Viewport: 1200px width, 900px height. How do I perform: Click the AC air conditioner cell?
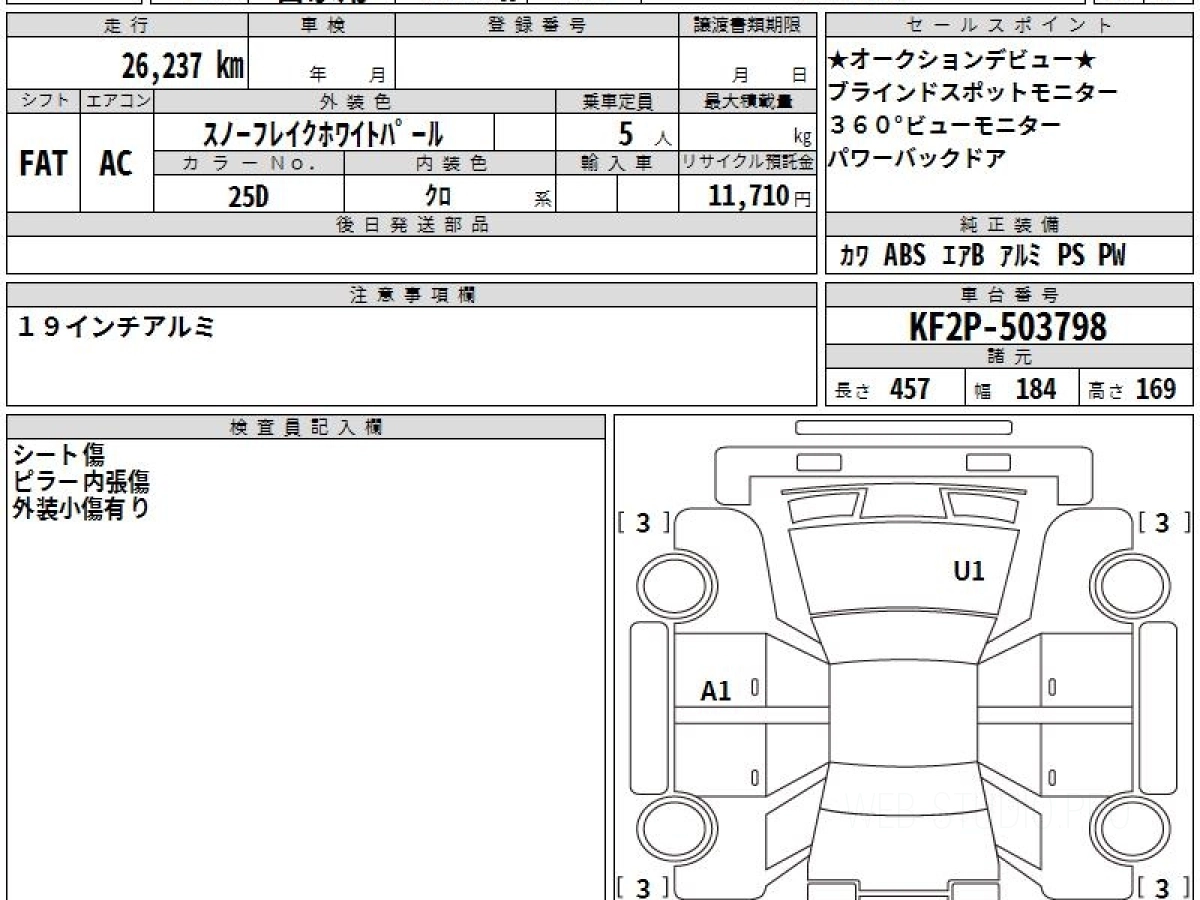117,163
